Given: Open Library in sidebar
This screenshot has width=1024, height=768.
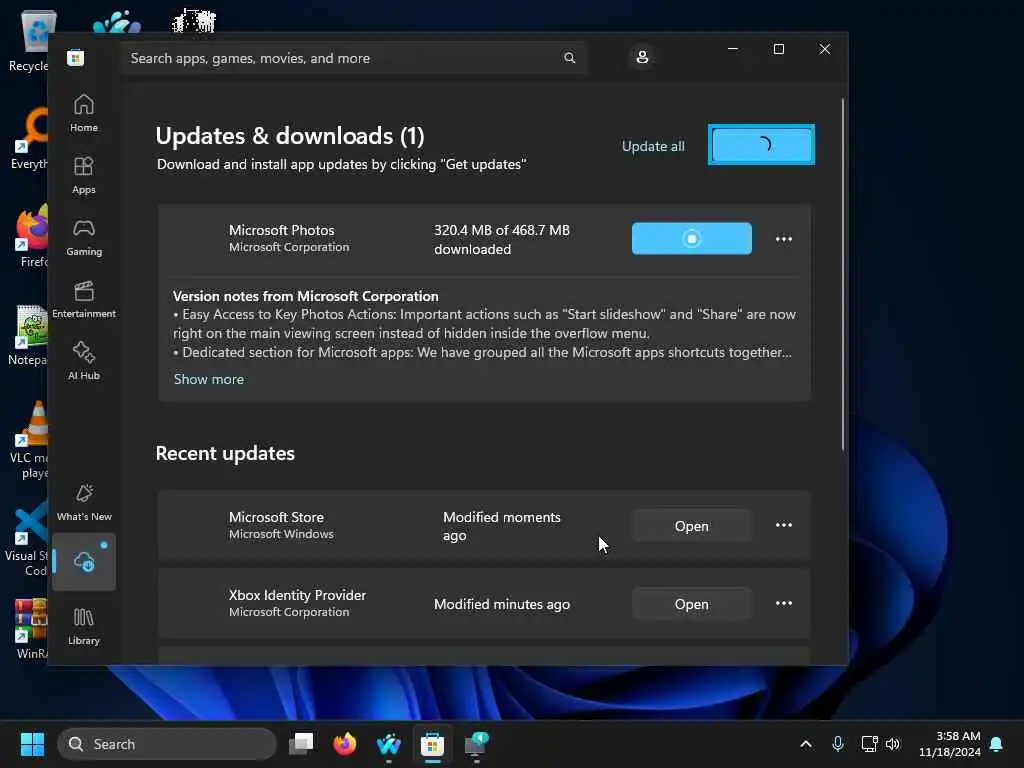Looking at the screenshot, I should click(84, 626).
